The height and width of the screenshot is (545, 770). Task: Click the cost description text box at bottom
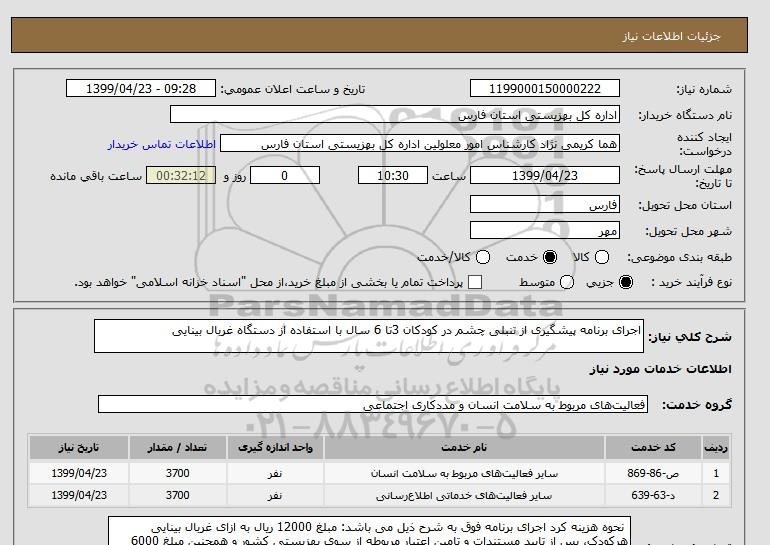[369, 531]
